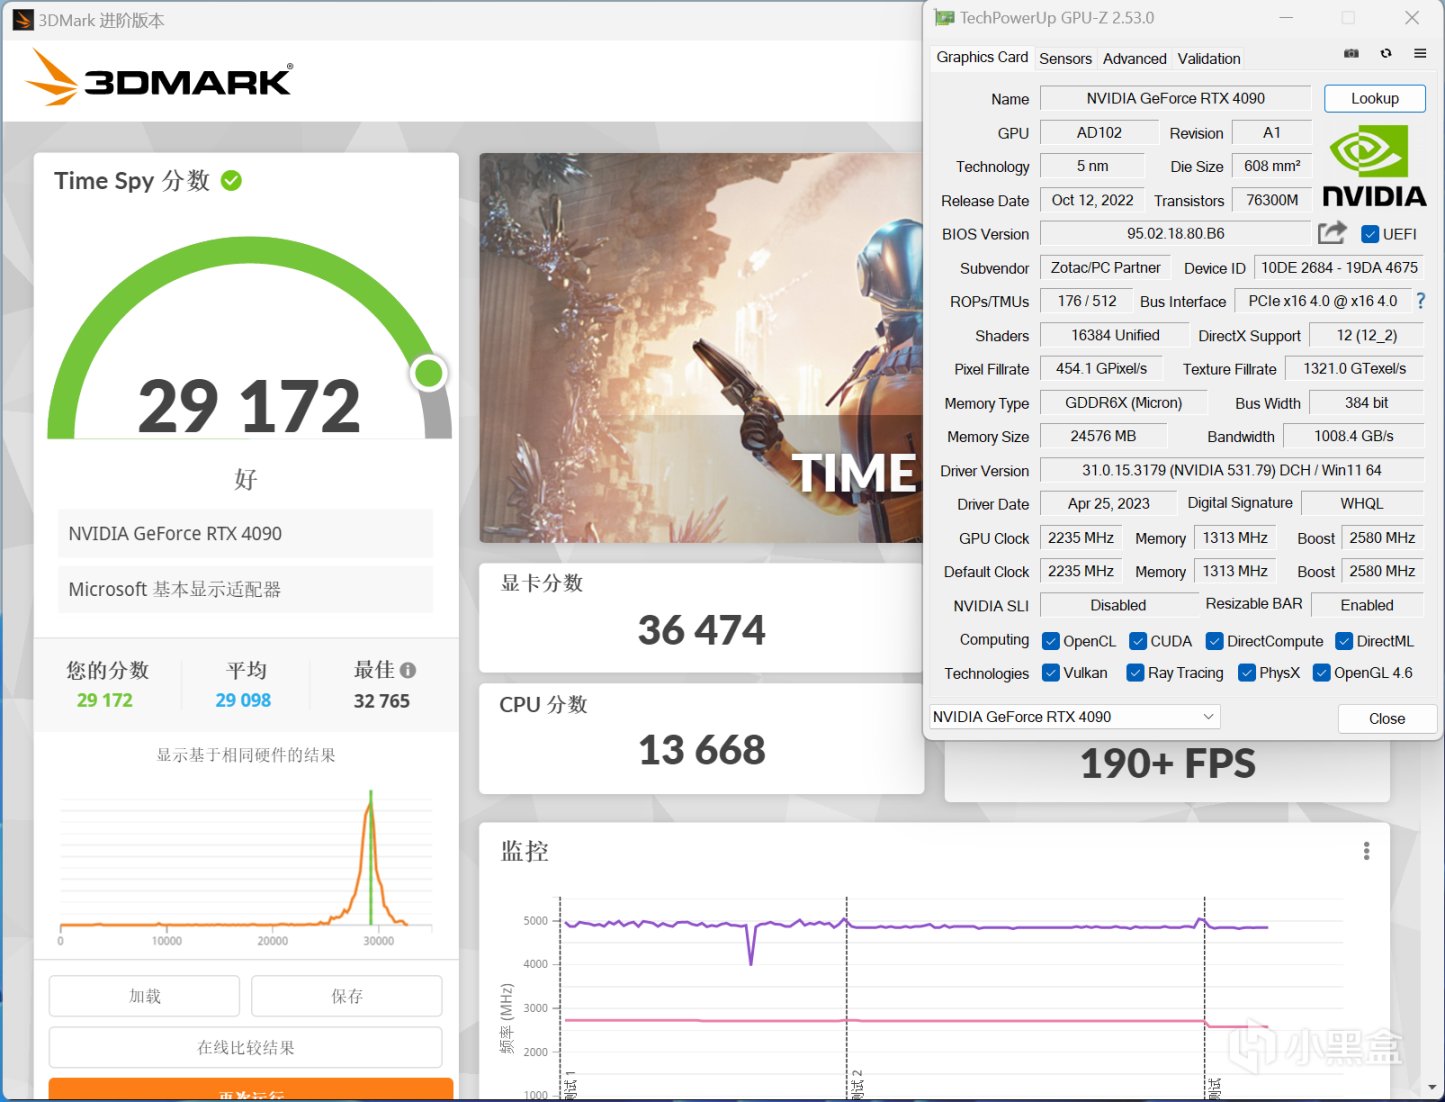The height and width of the screenshot is (1102, 1445).
Task: Expand the GPU selection dropdown in GPU-Z
Action: [x=1075, y=717]
